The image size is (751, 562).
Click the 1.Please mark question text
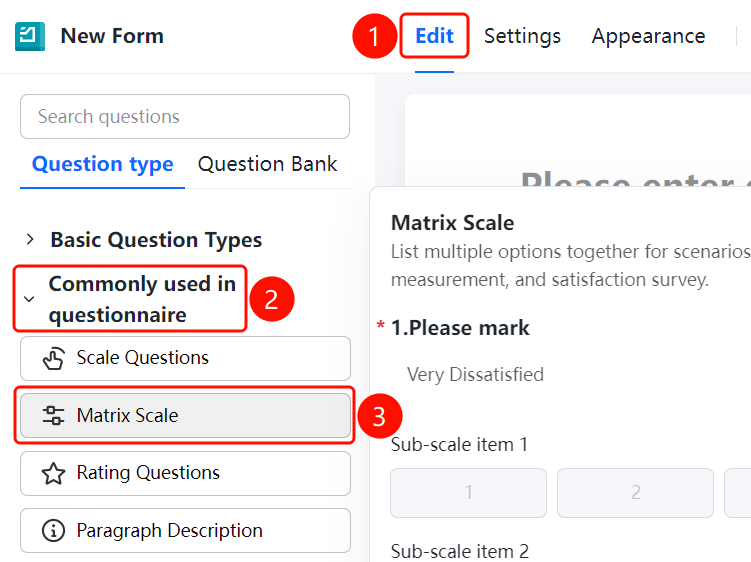point(460,328)
